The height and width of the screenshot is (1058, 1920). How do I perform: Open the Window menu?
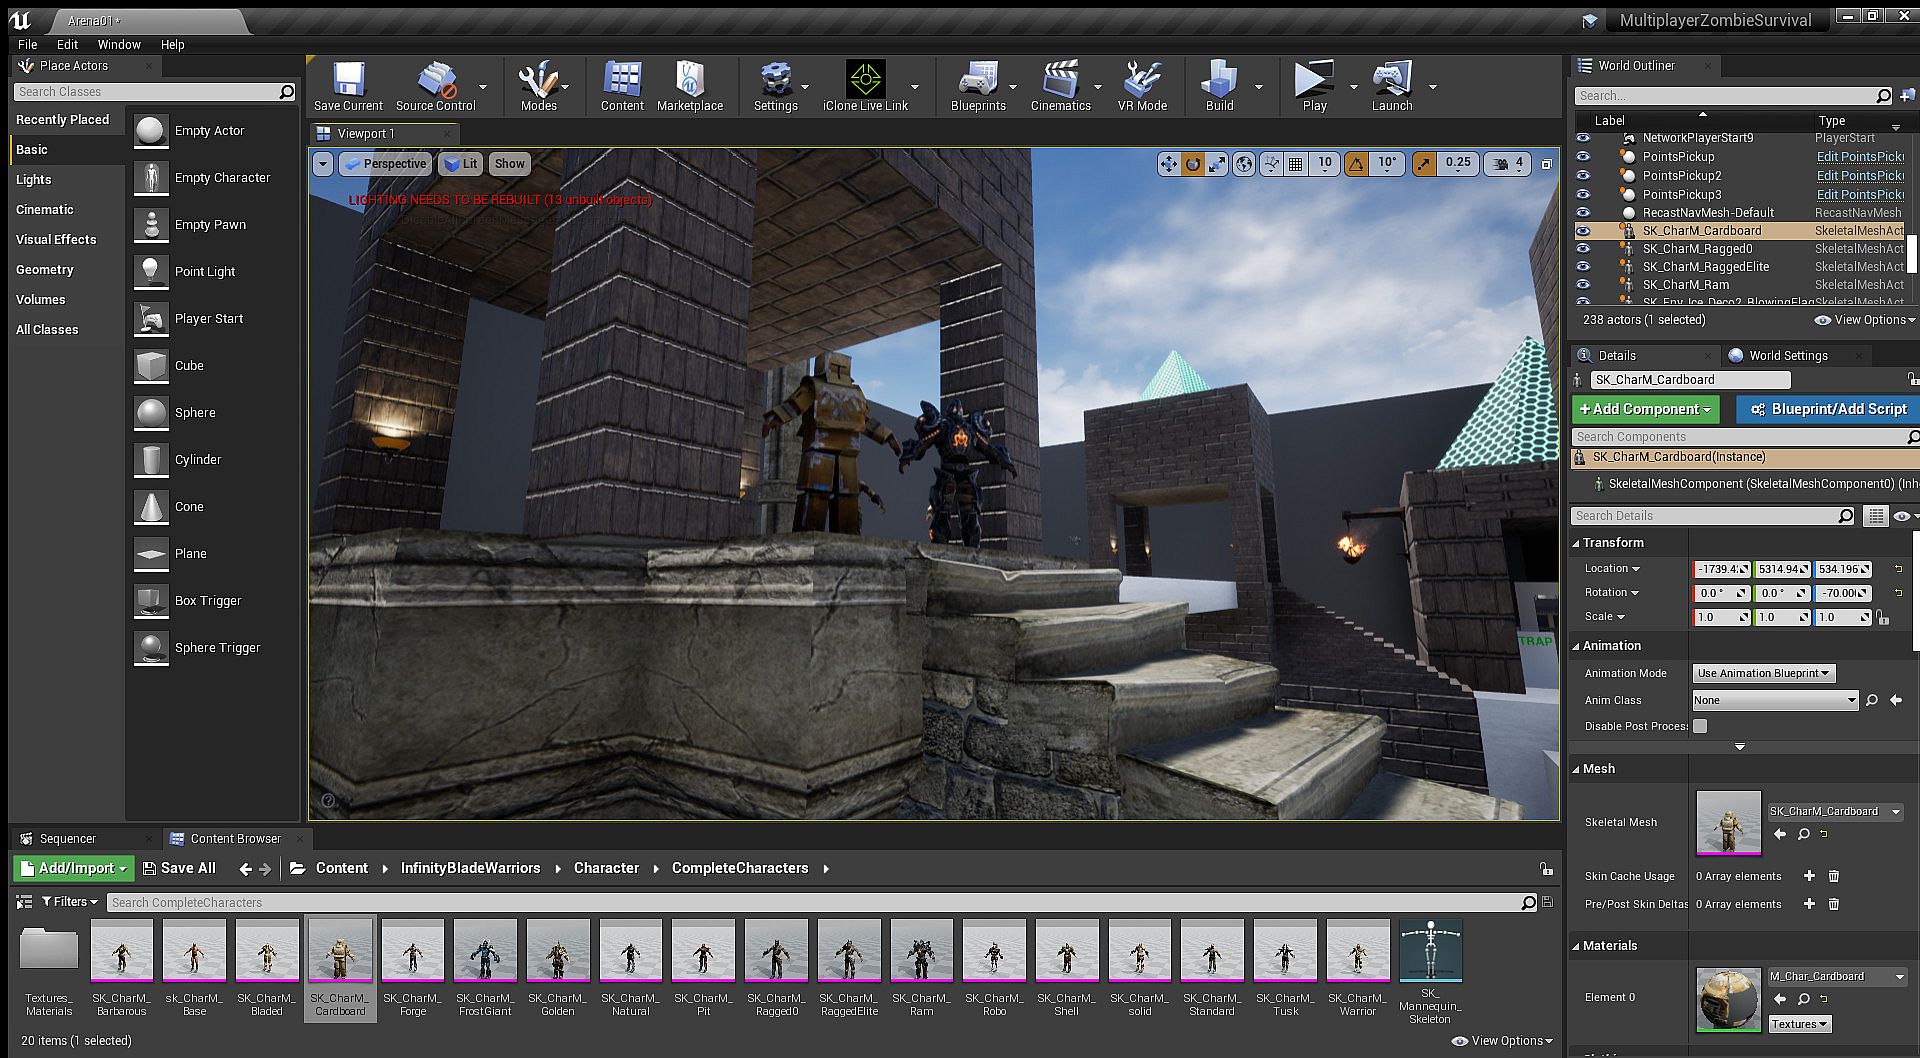[119, 44]
